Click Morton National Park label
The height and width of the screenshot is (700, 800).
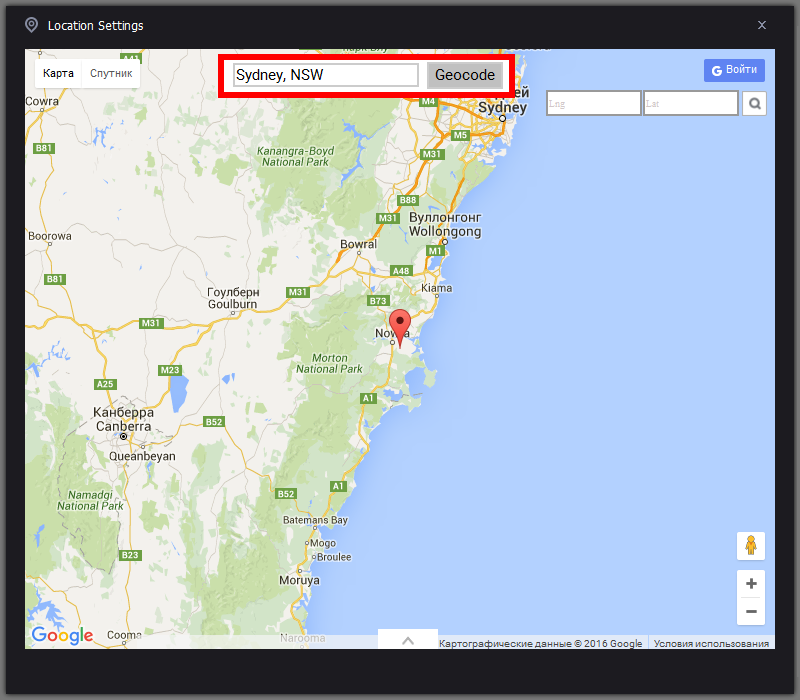pyautogui.click(x=329, y=363)
